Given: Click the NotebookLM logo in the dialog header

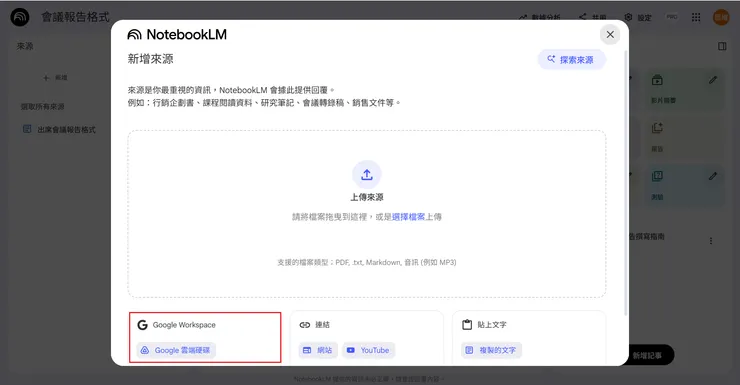Looking at the screenshot, I should pos(177,34).
